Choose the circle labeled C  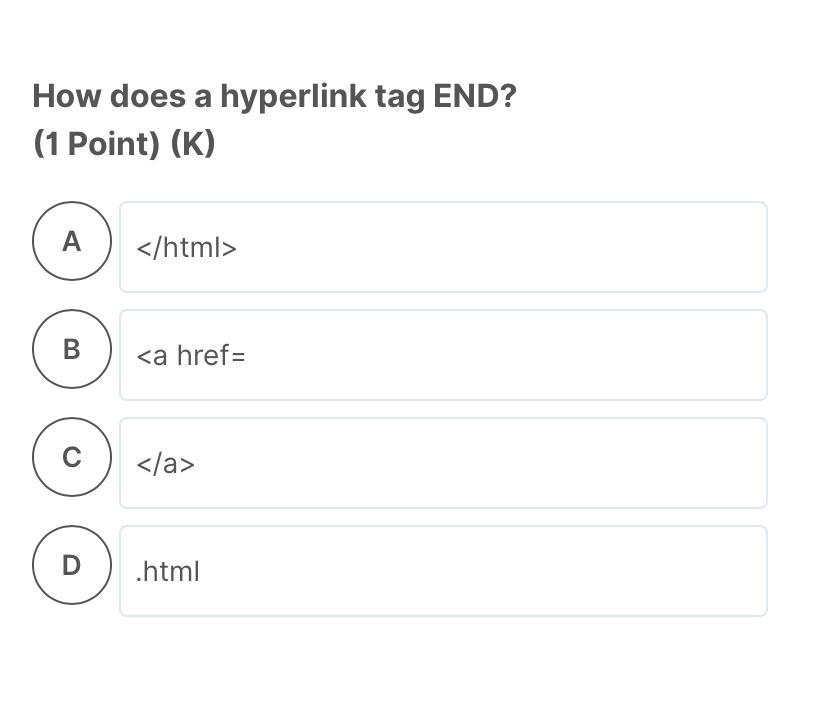[x=71, y=457]
